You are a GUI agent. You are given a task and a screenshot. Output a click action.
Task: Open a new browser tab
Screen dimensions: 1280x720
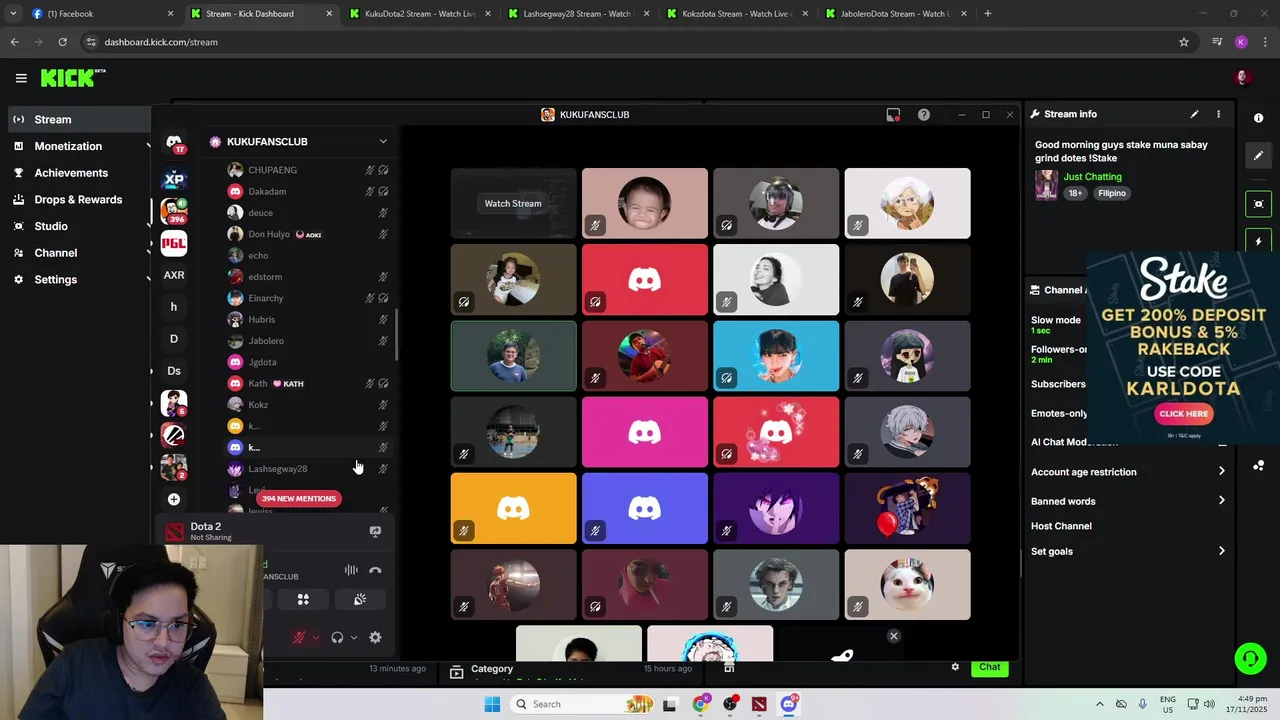(987, 14)
